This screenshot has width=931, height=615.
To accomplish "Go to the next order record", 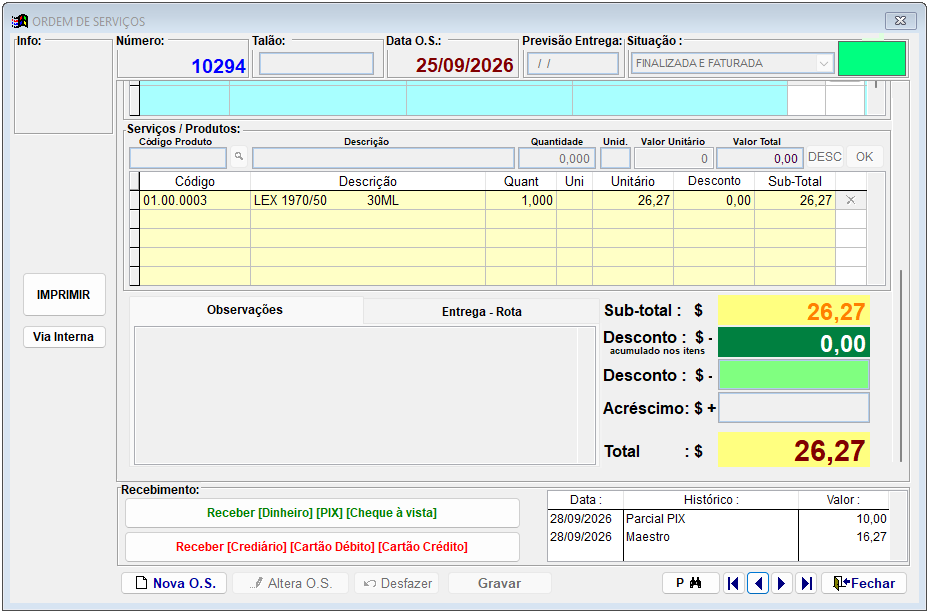I will coord(782,584).
